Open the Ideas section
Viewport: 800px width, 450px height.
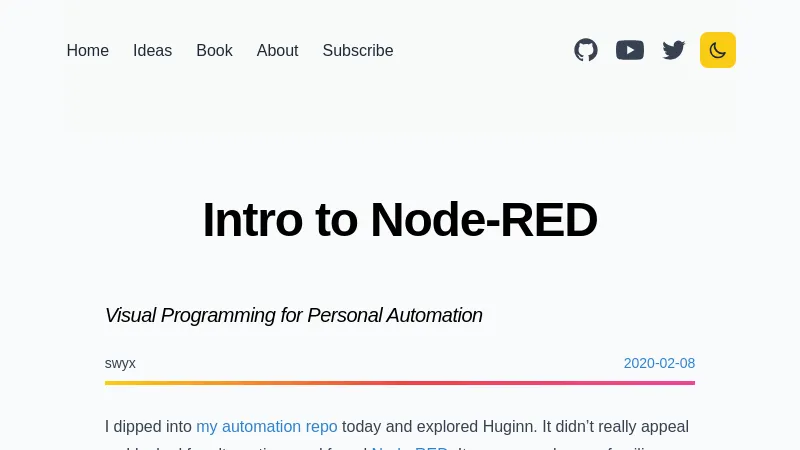153,51
